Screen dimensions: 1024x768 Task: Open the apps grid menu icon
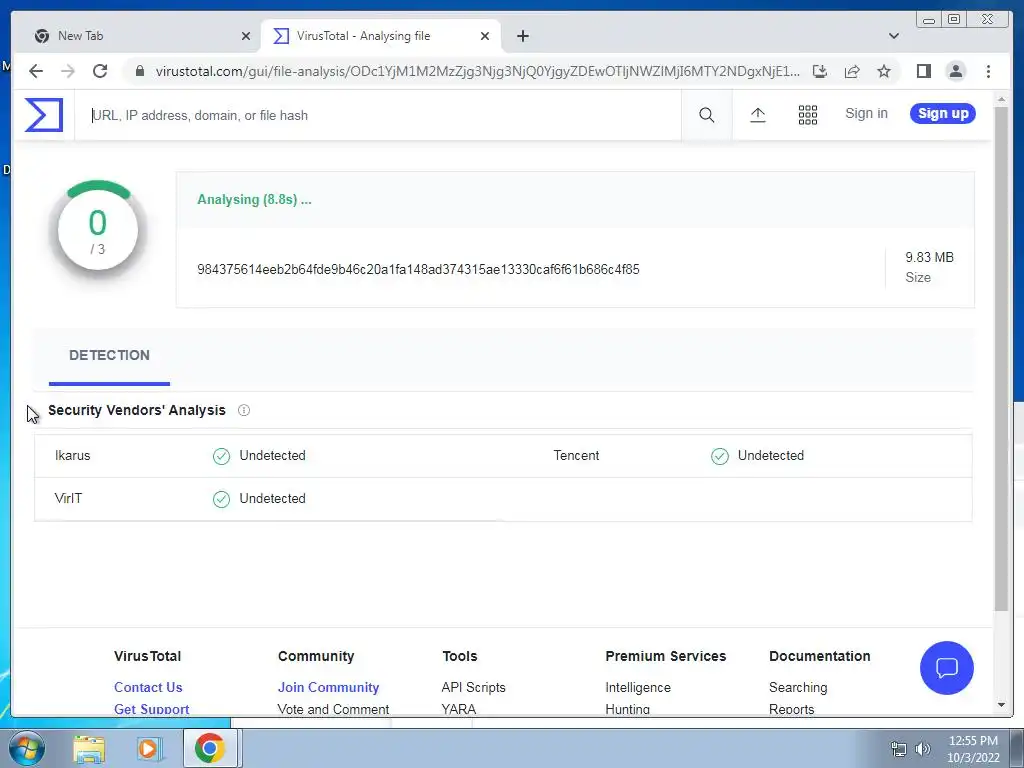(808, 116)
